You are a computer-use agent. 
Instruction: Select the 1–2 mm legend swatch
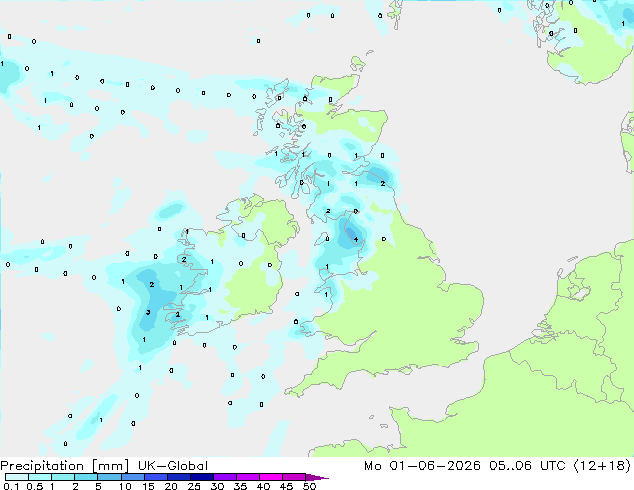pos(63,477)
